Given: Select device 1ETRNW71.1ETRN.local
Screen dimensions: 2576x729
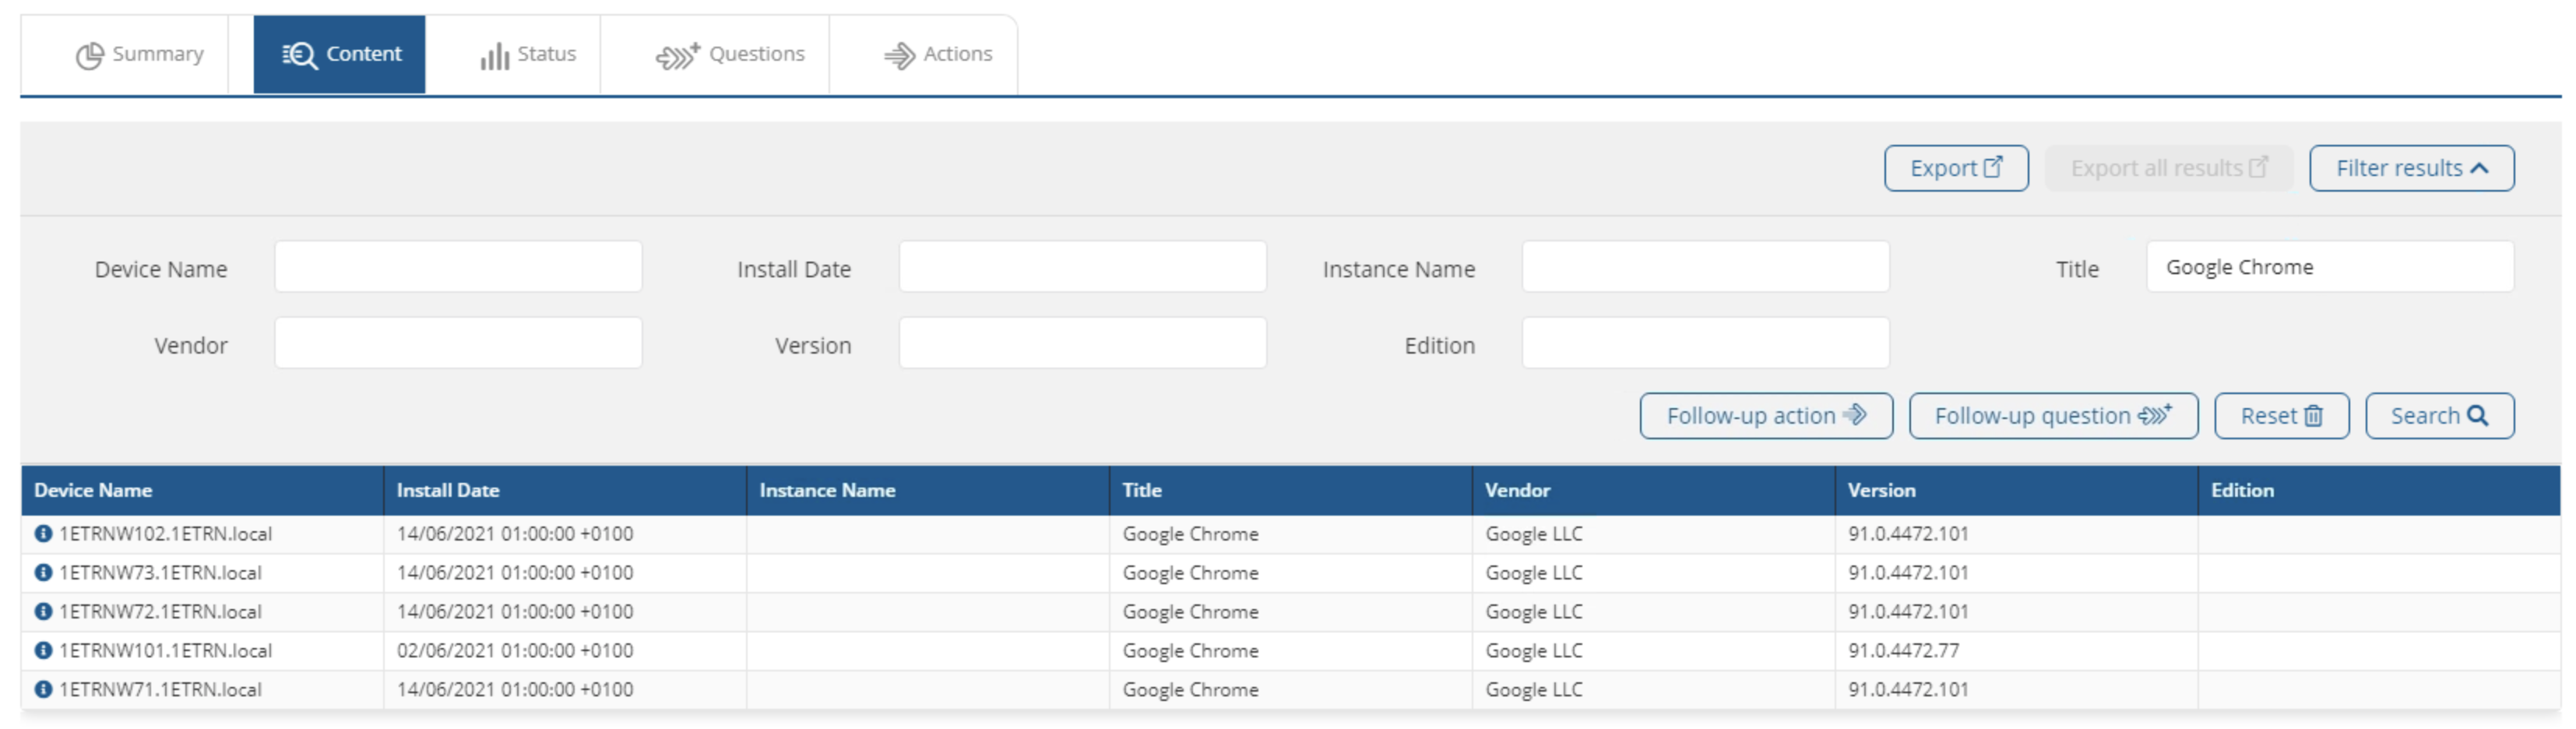Looking at the screenshot, I should coord(160,690).
